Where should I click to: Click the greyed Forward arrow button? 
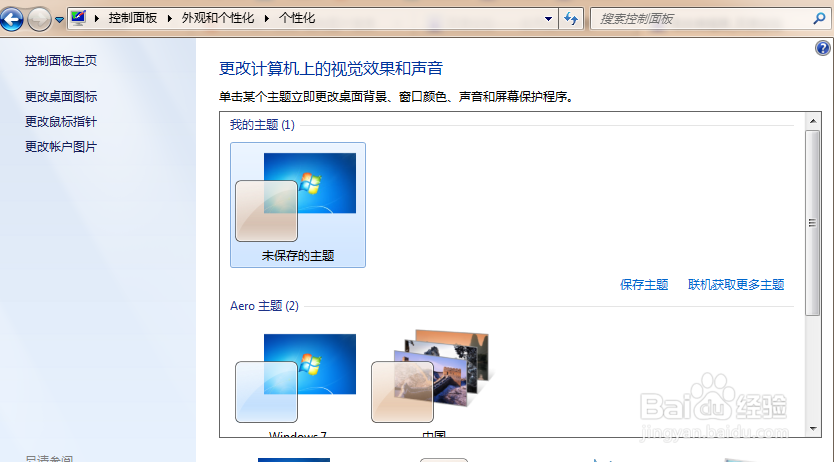(39, 20)
